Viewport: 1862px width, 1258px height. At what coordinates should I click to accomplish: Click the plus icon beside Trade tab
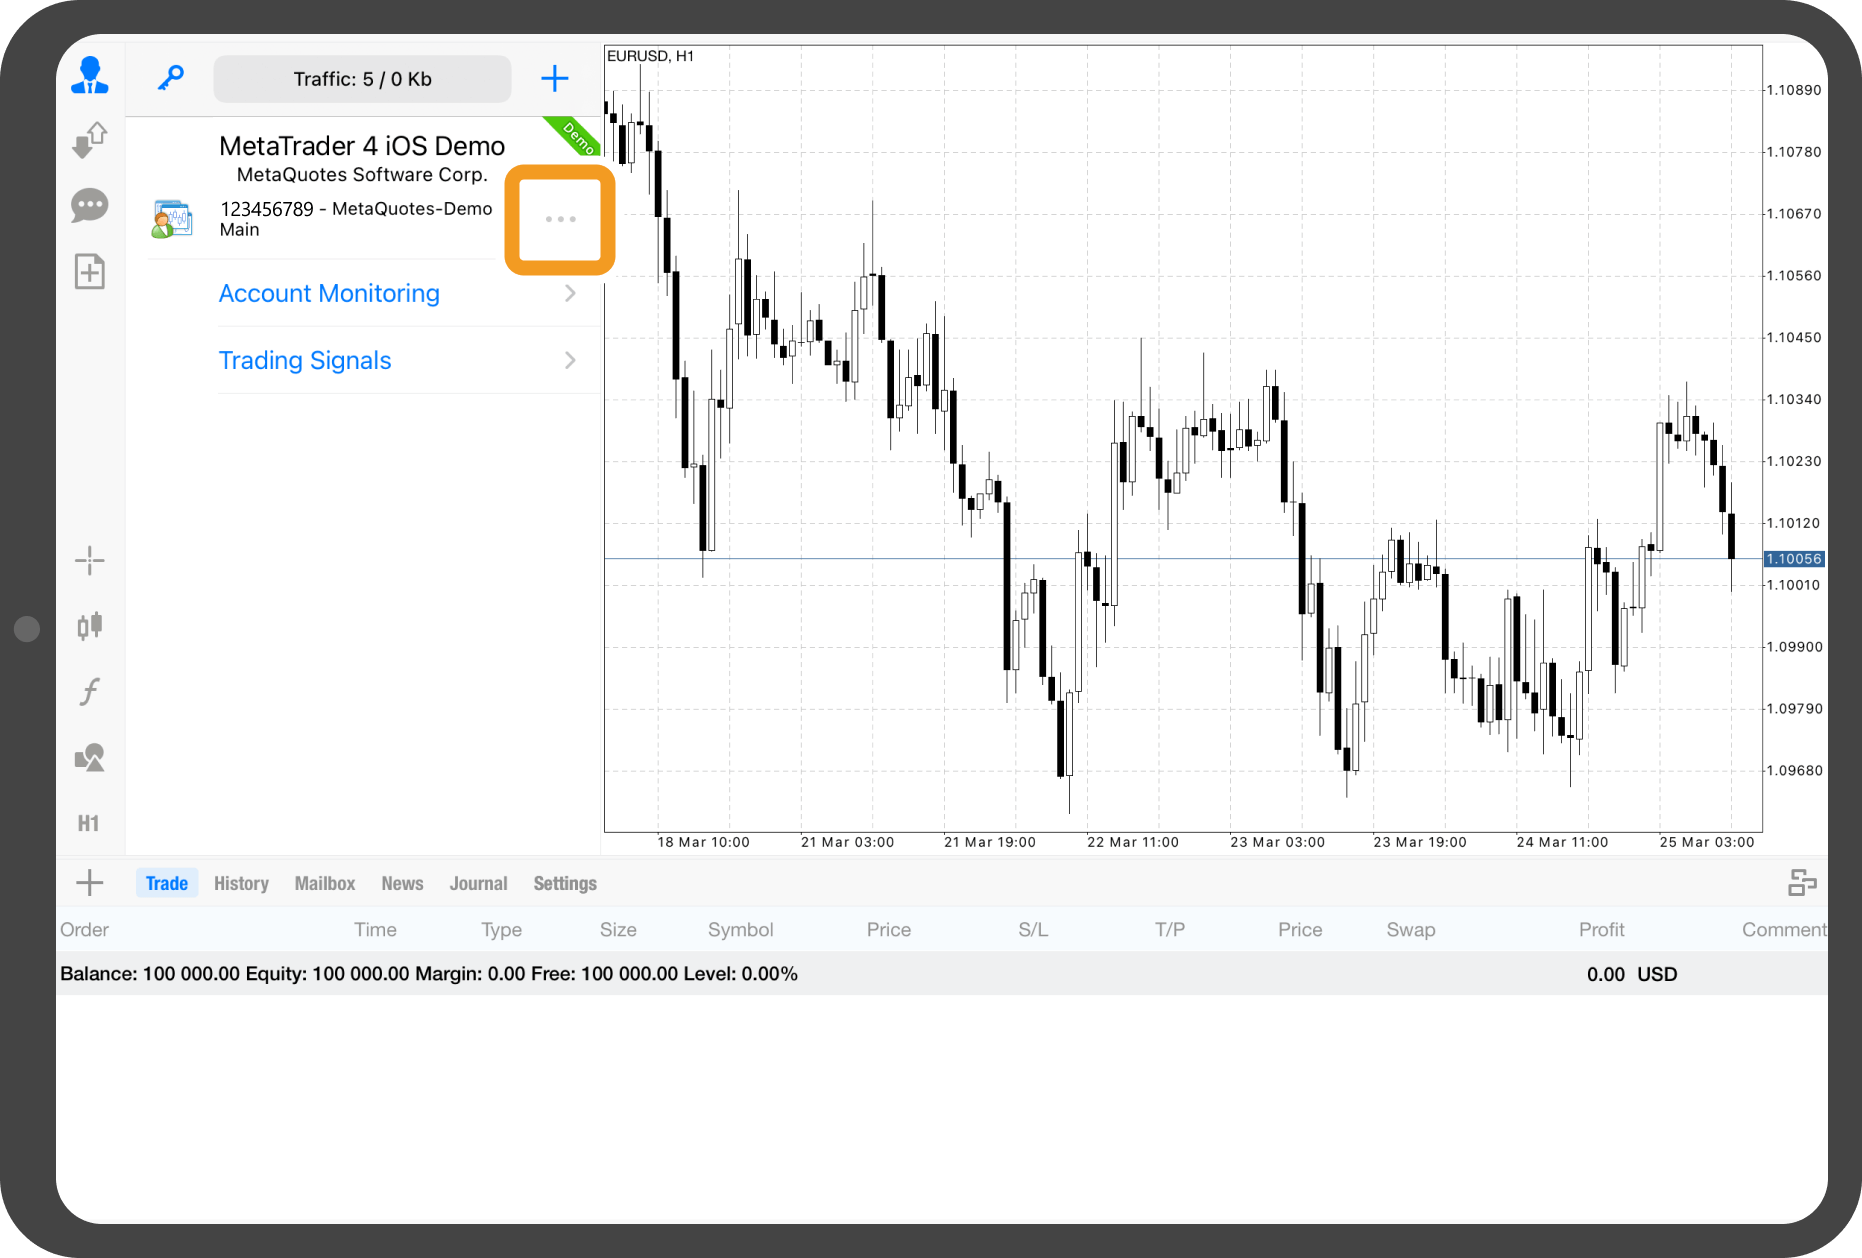[x=90, y=883]
